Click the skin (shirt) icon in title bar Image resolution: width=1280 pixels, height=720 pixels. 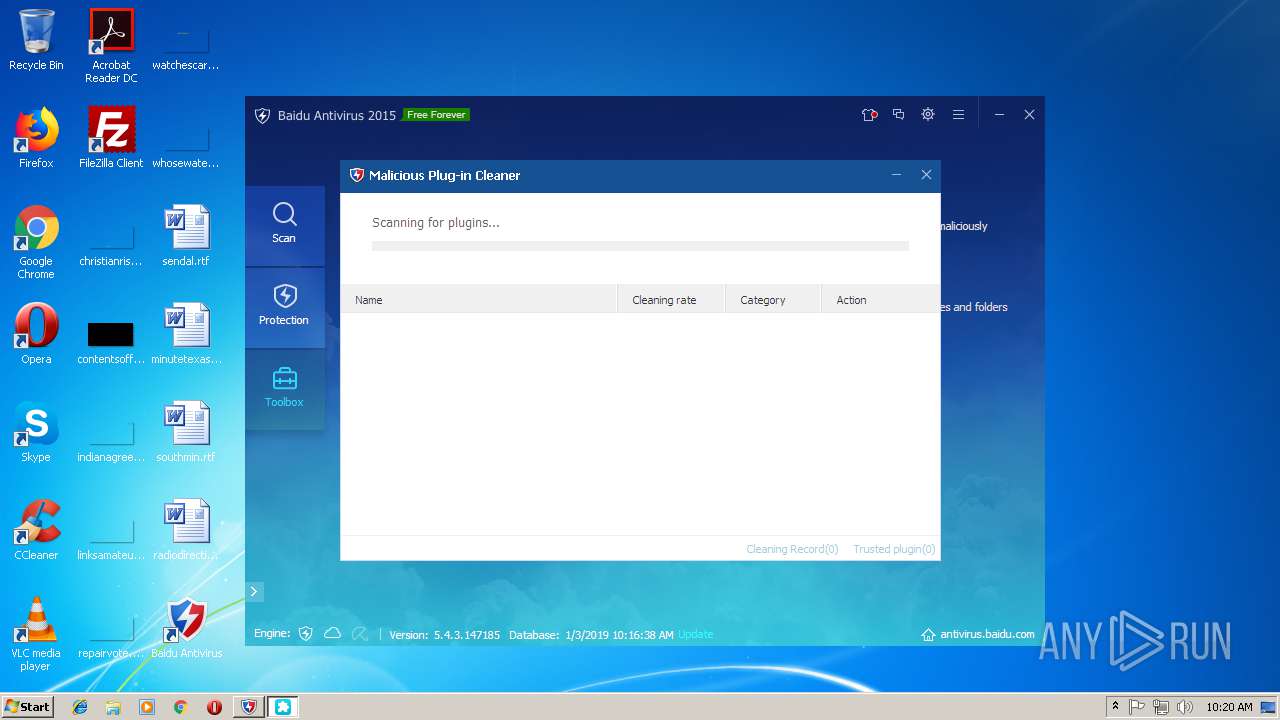(869, 115)
